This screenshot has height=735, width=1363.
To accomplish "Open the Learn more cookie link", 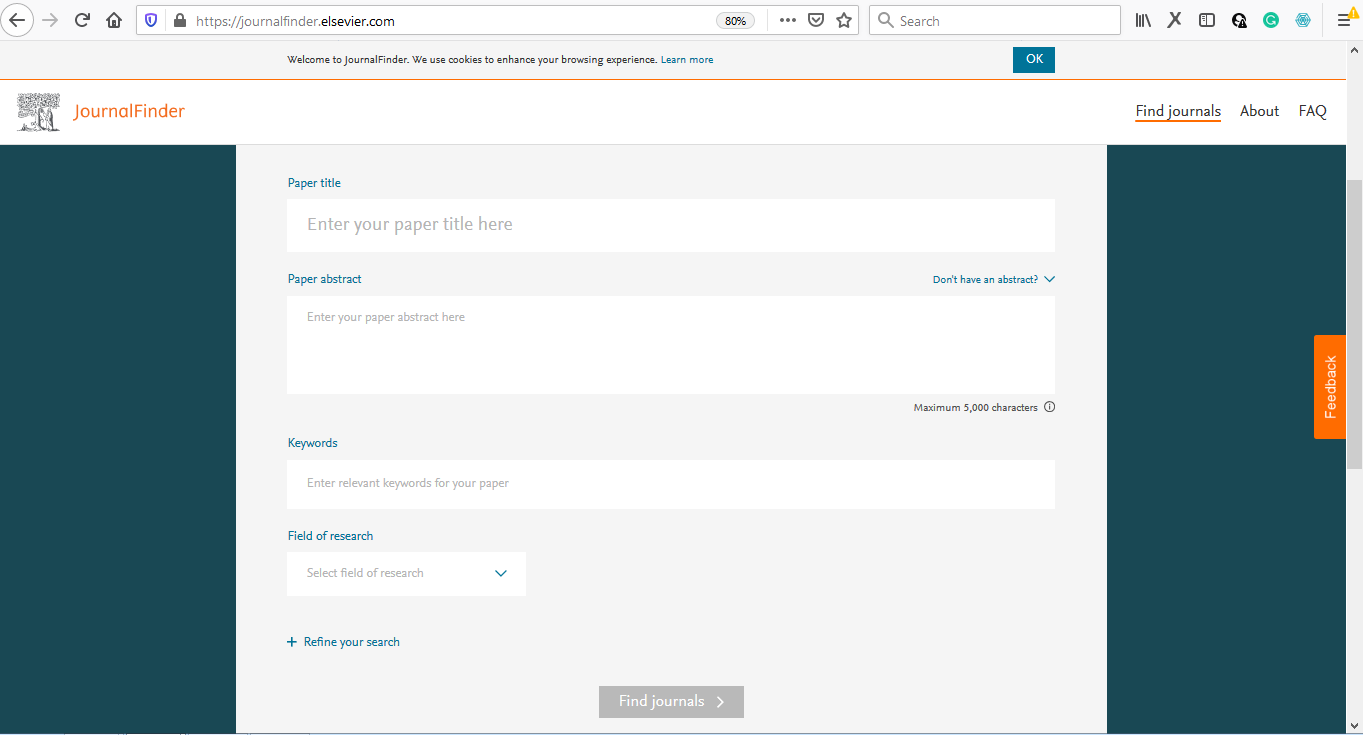I will pyautogui.click(x=687, y=60).
